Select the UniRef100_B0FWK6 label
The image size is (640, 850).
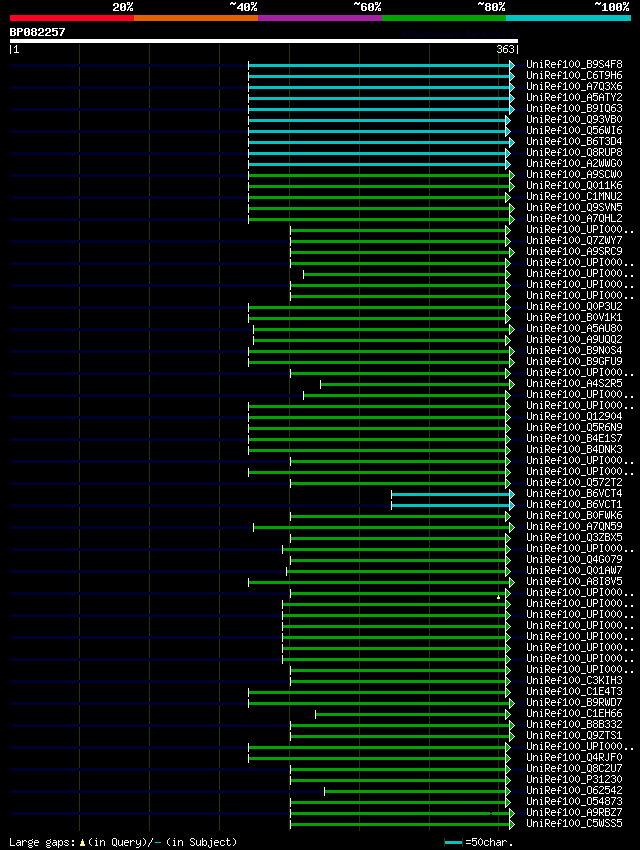[574, 515]
